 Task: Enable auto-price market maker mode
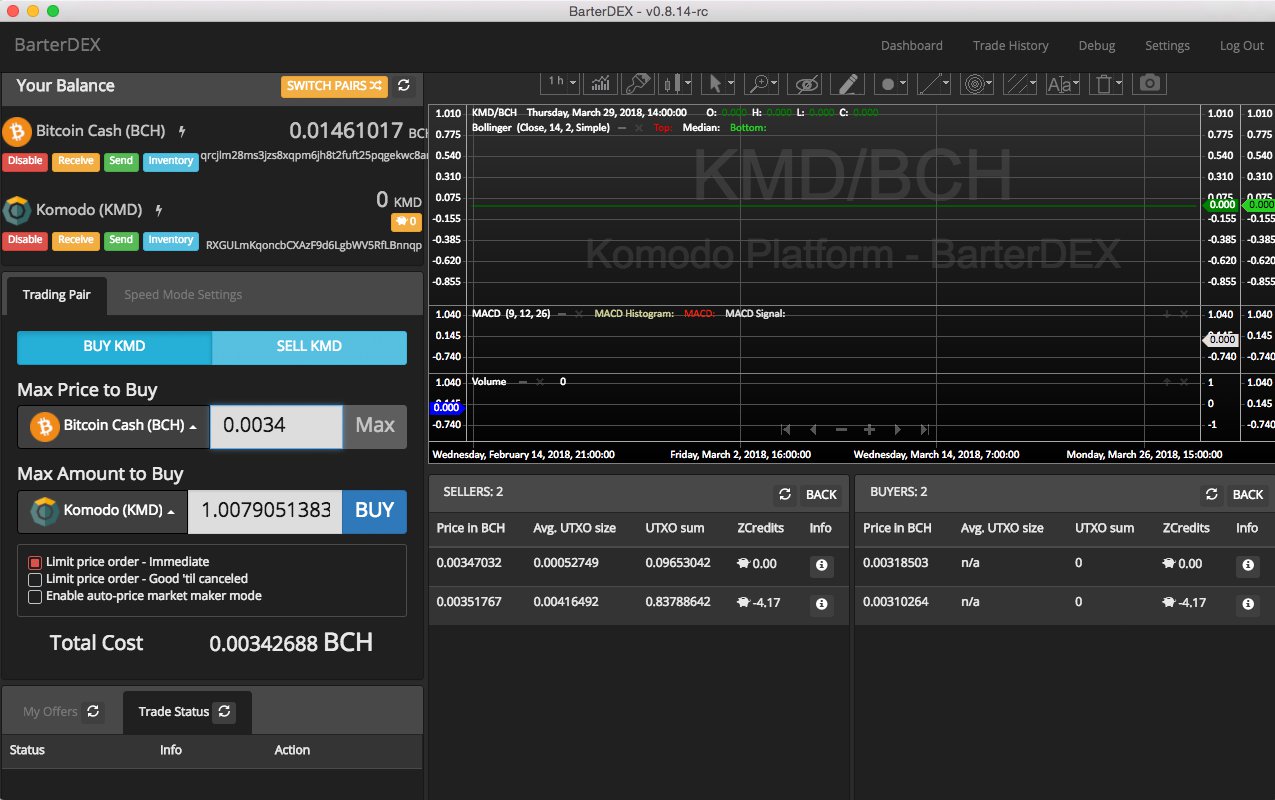click(35, 596)
